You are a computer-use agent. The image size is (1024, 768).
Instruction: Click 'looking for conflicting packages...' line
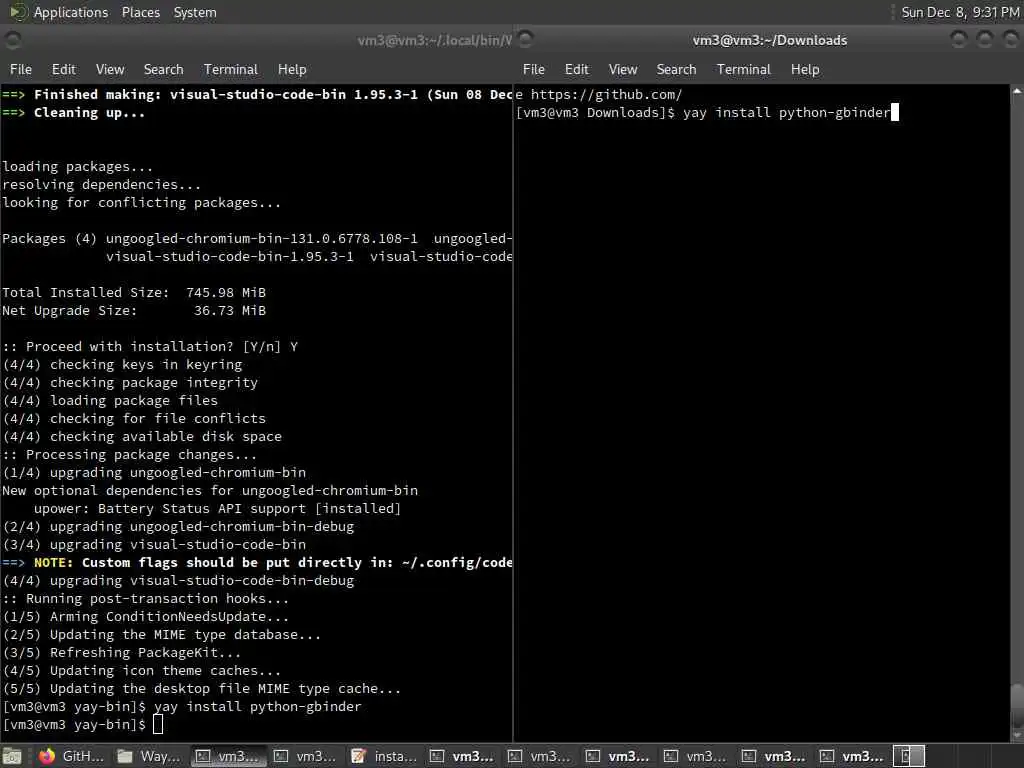[142, 202]
